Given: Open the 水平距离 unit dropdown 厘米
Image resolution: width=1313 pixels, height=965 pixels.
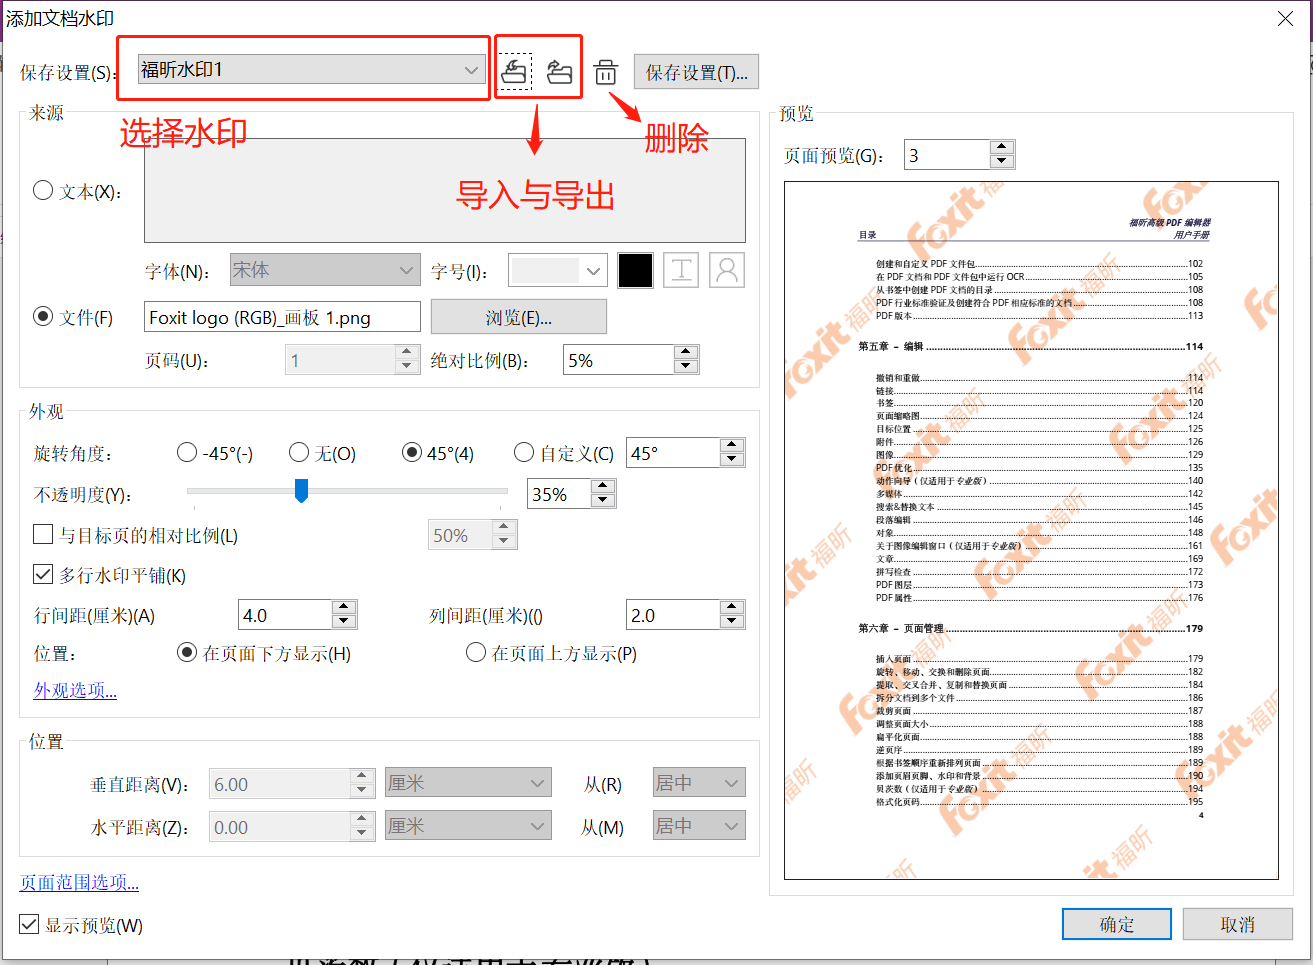Looking at the screenshot, I should (468, 826).
